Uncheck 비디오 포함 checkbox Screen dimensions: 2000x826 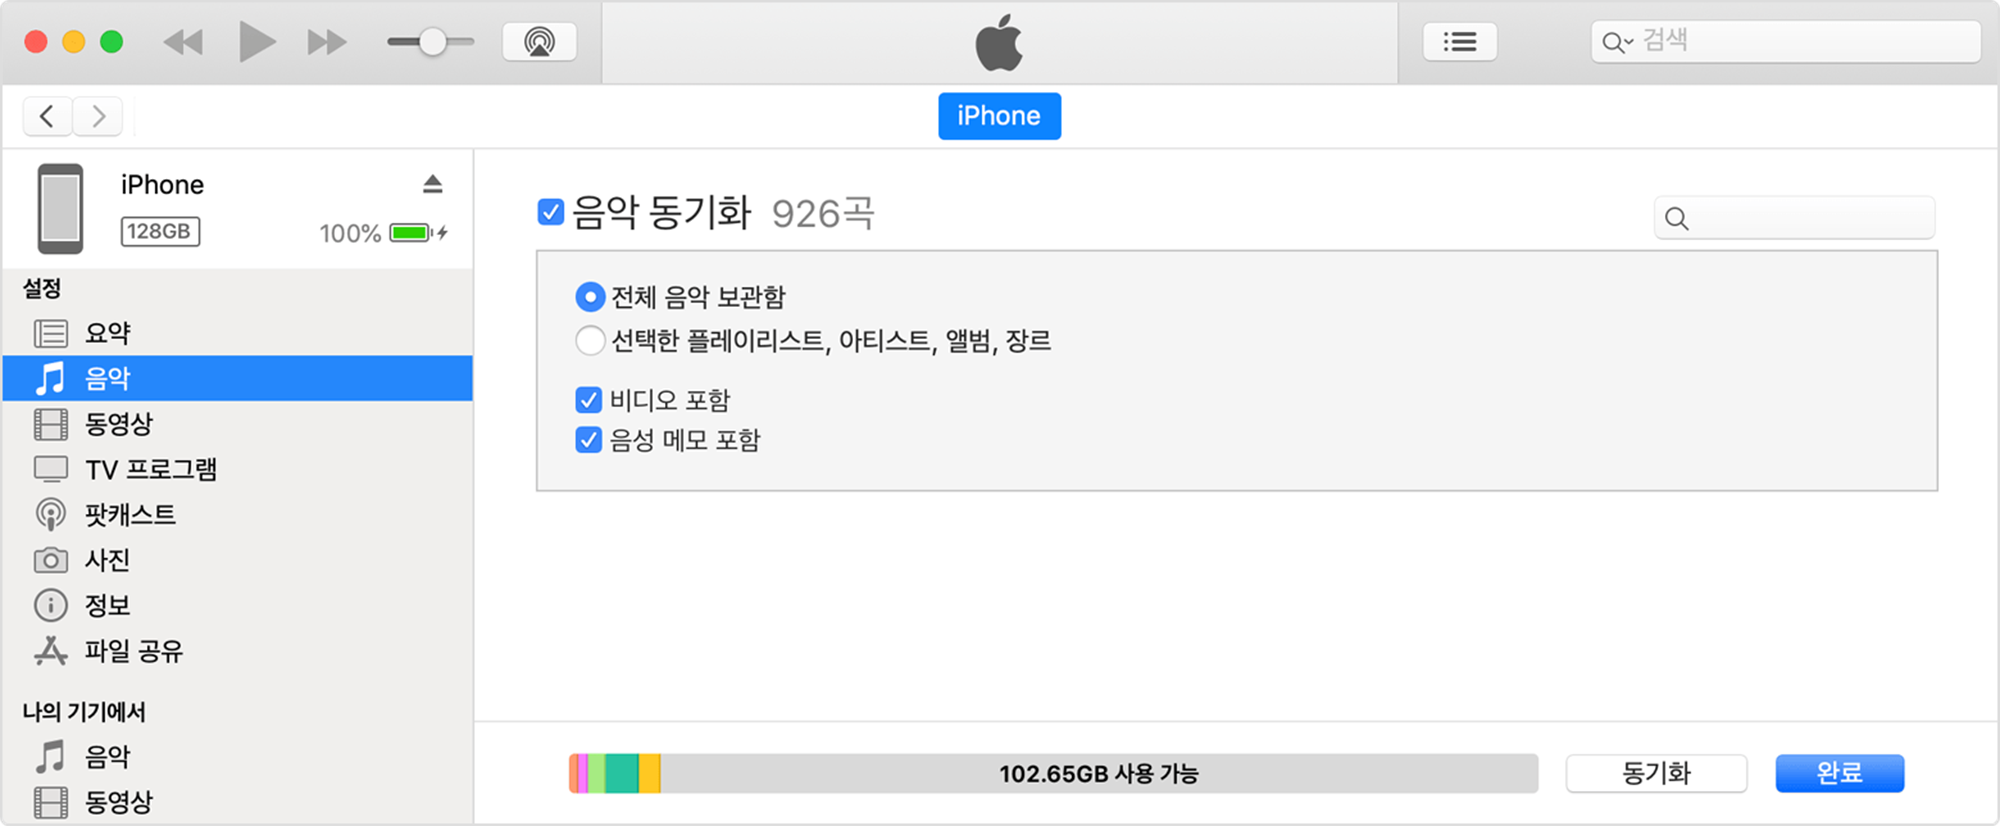click(x=587, y=399)
